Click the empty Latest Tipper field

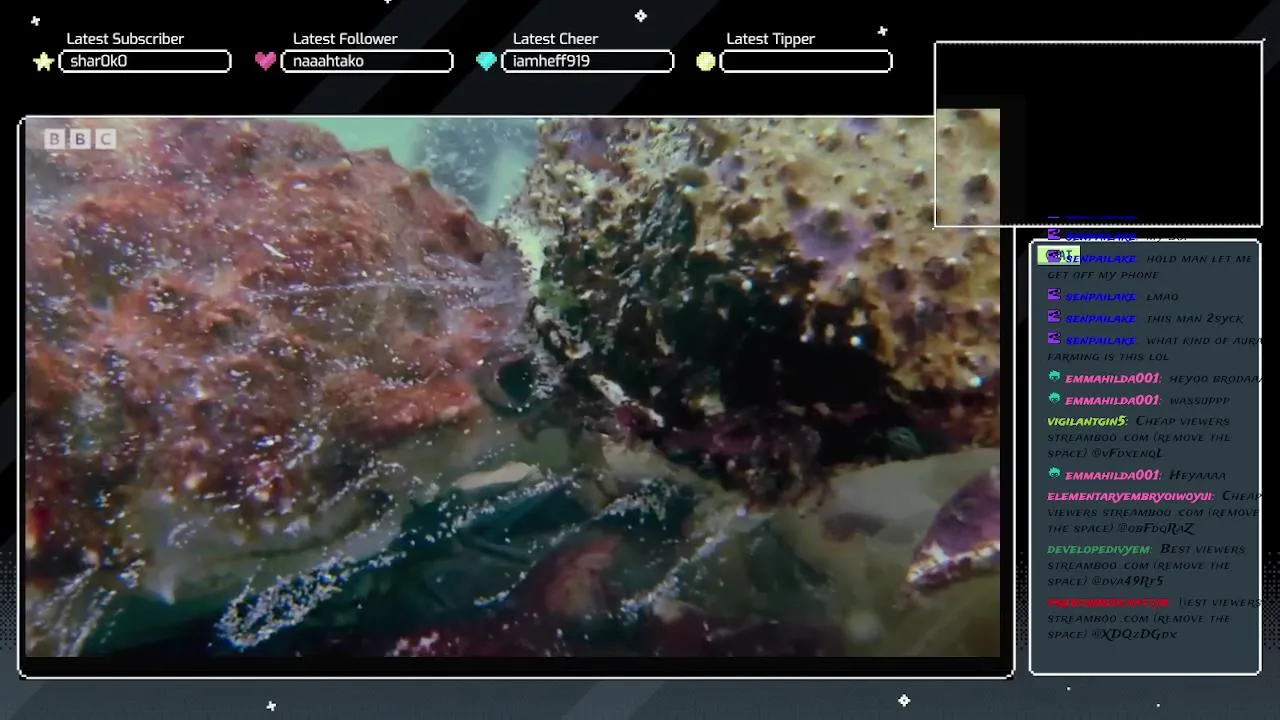click(806, 61)
